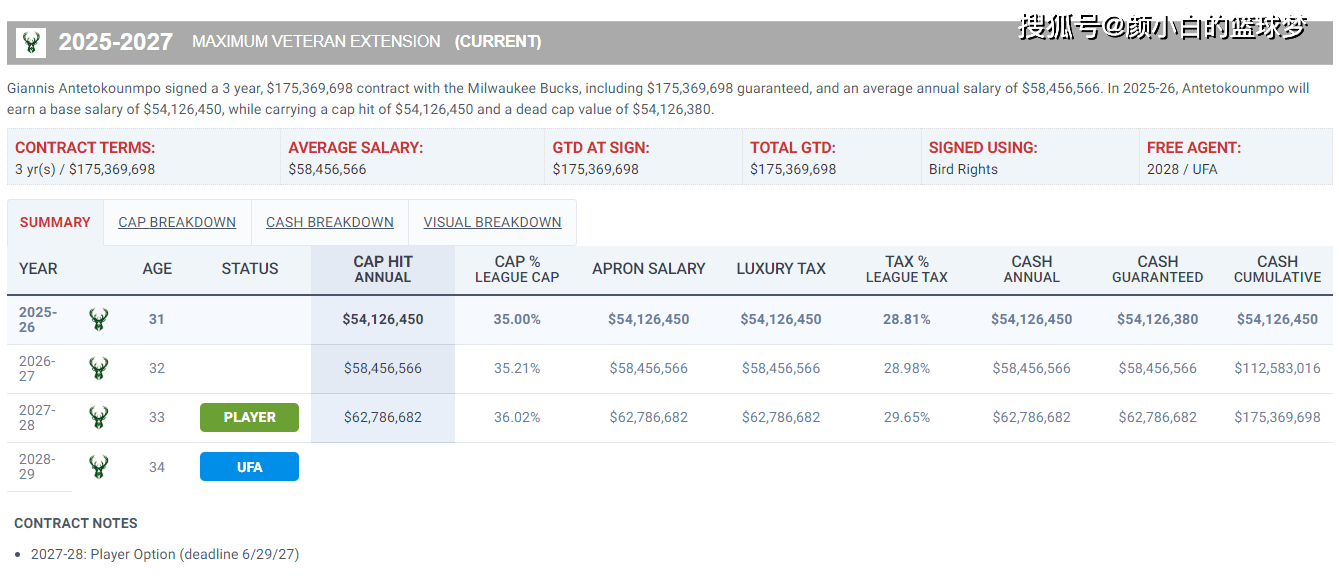Switch to the Summary tab
Viewport: 1339px width, 584px height.
55,222
